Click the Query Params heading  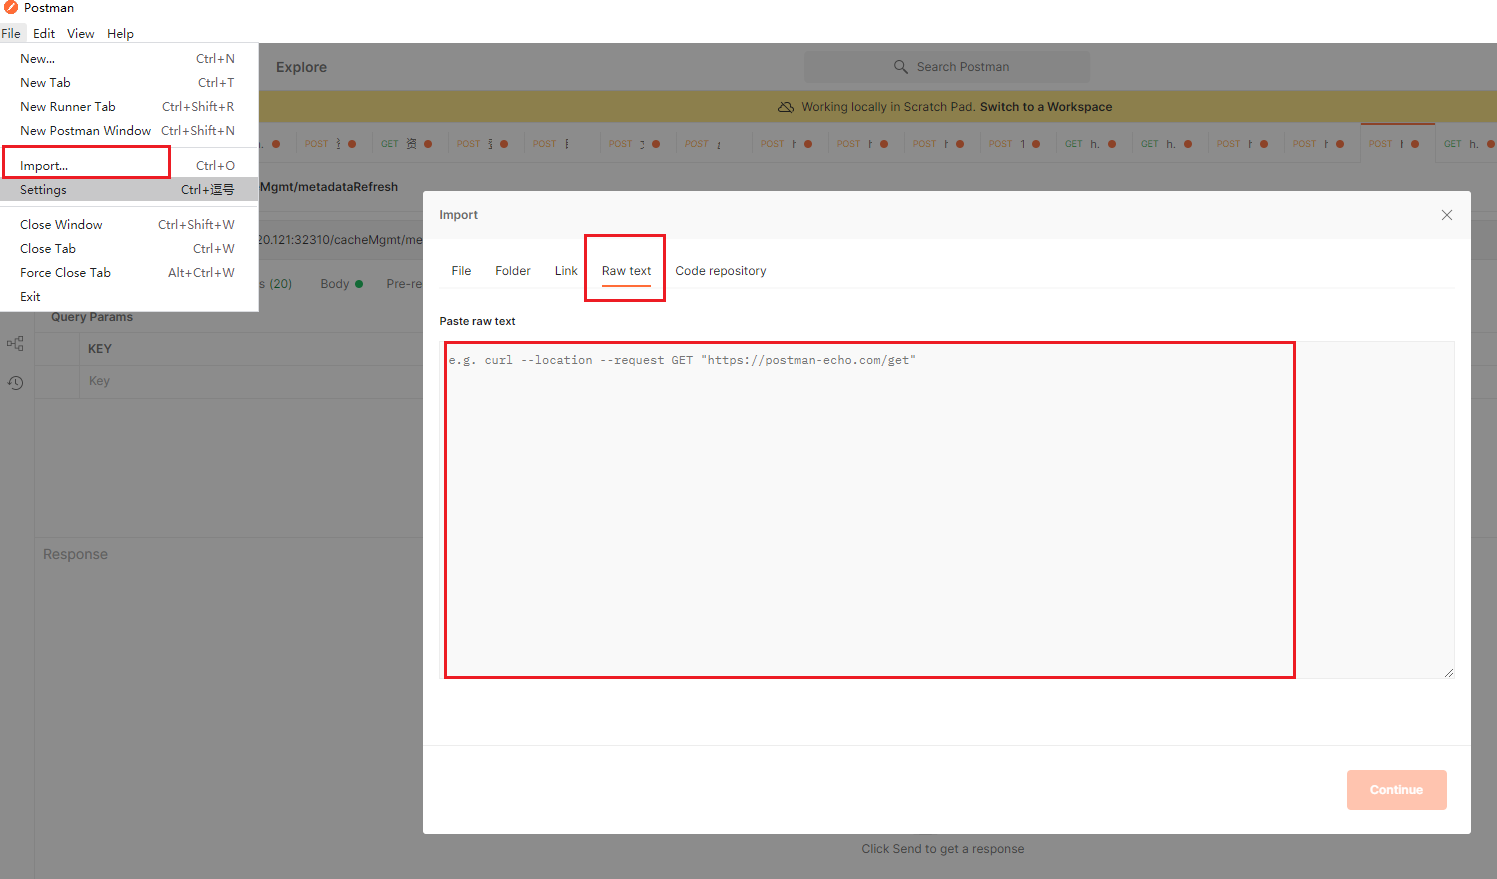92,317
